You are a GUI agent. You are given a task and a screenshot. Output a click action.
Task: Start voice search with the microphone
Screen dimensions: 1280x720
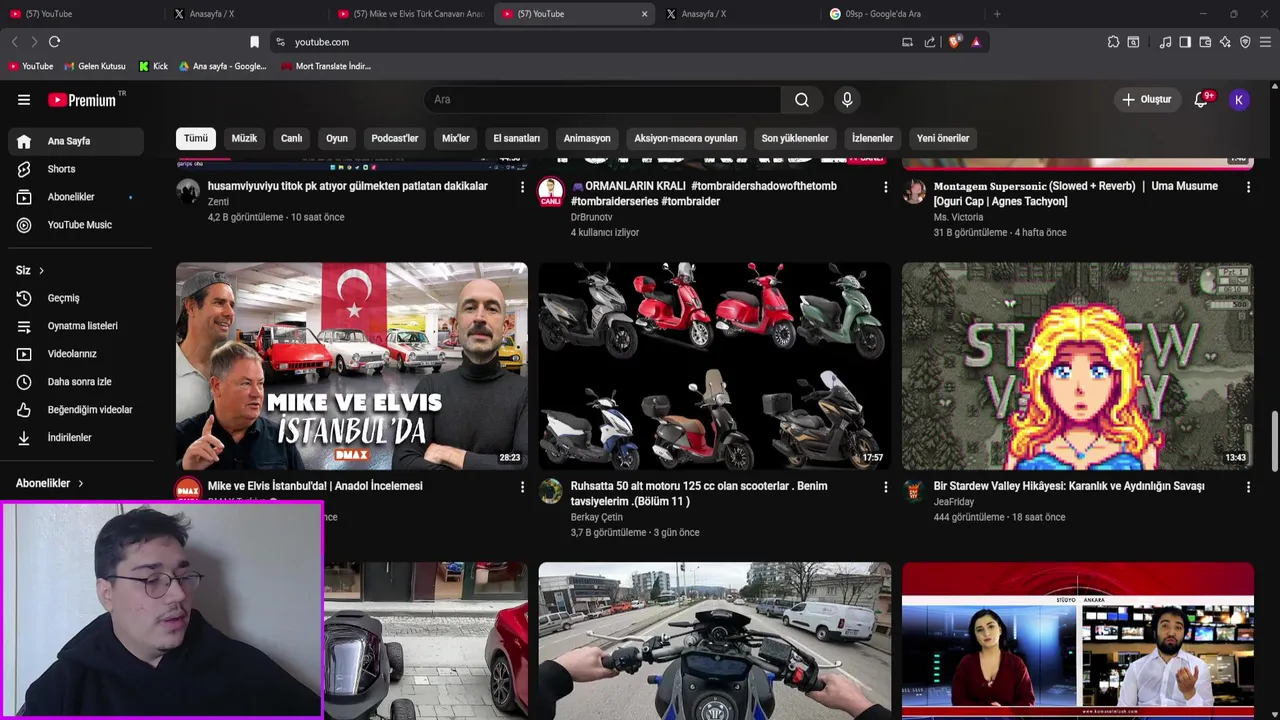pyautogui.click(x=847, y=100)
